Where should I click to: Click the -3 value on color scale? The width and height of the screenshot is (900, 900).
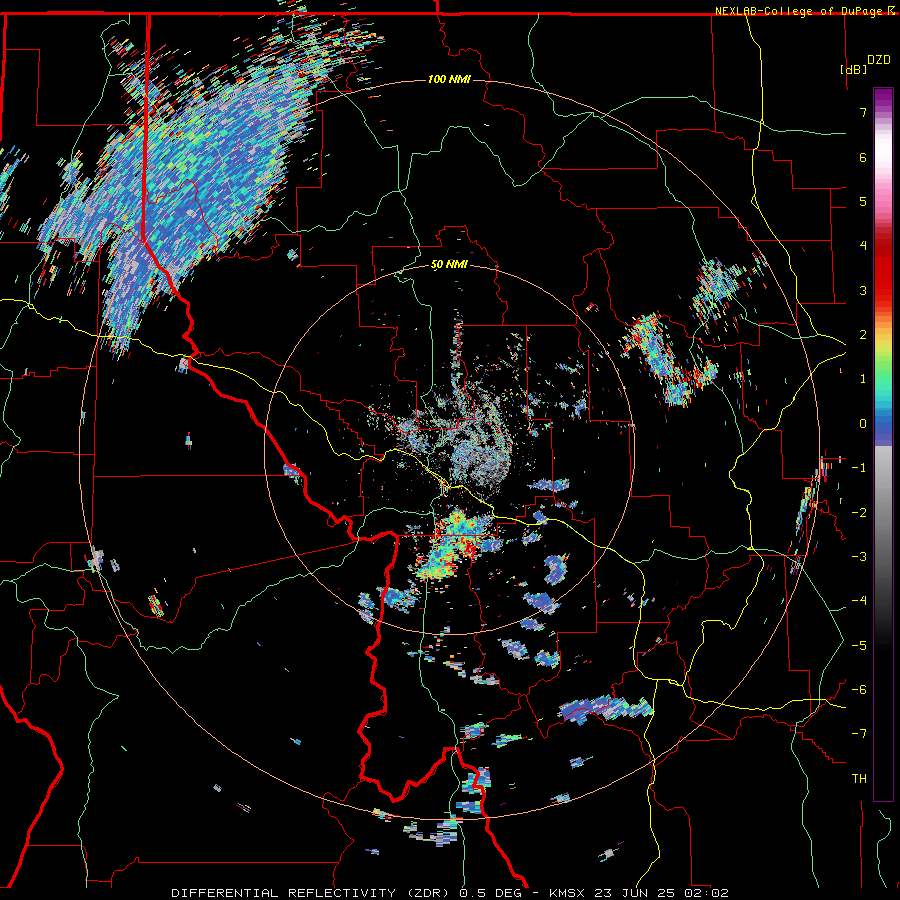(859, 557)
